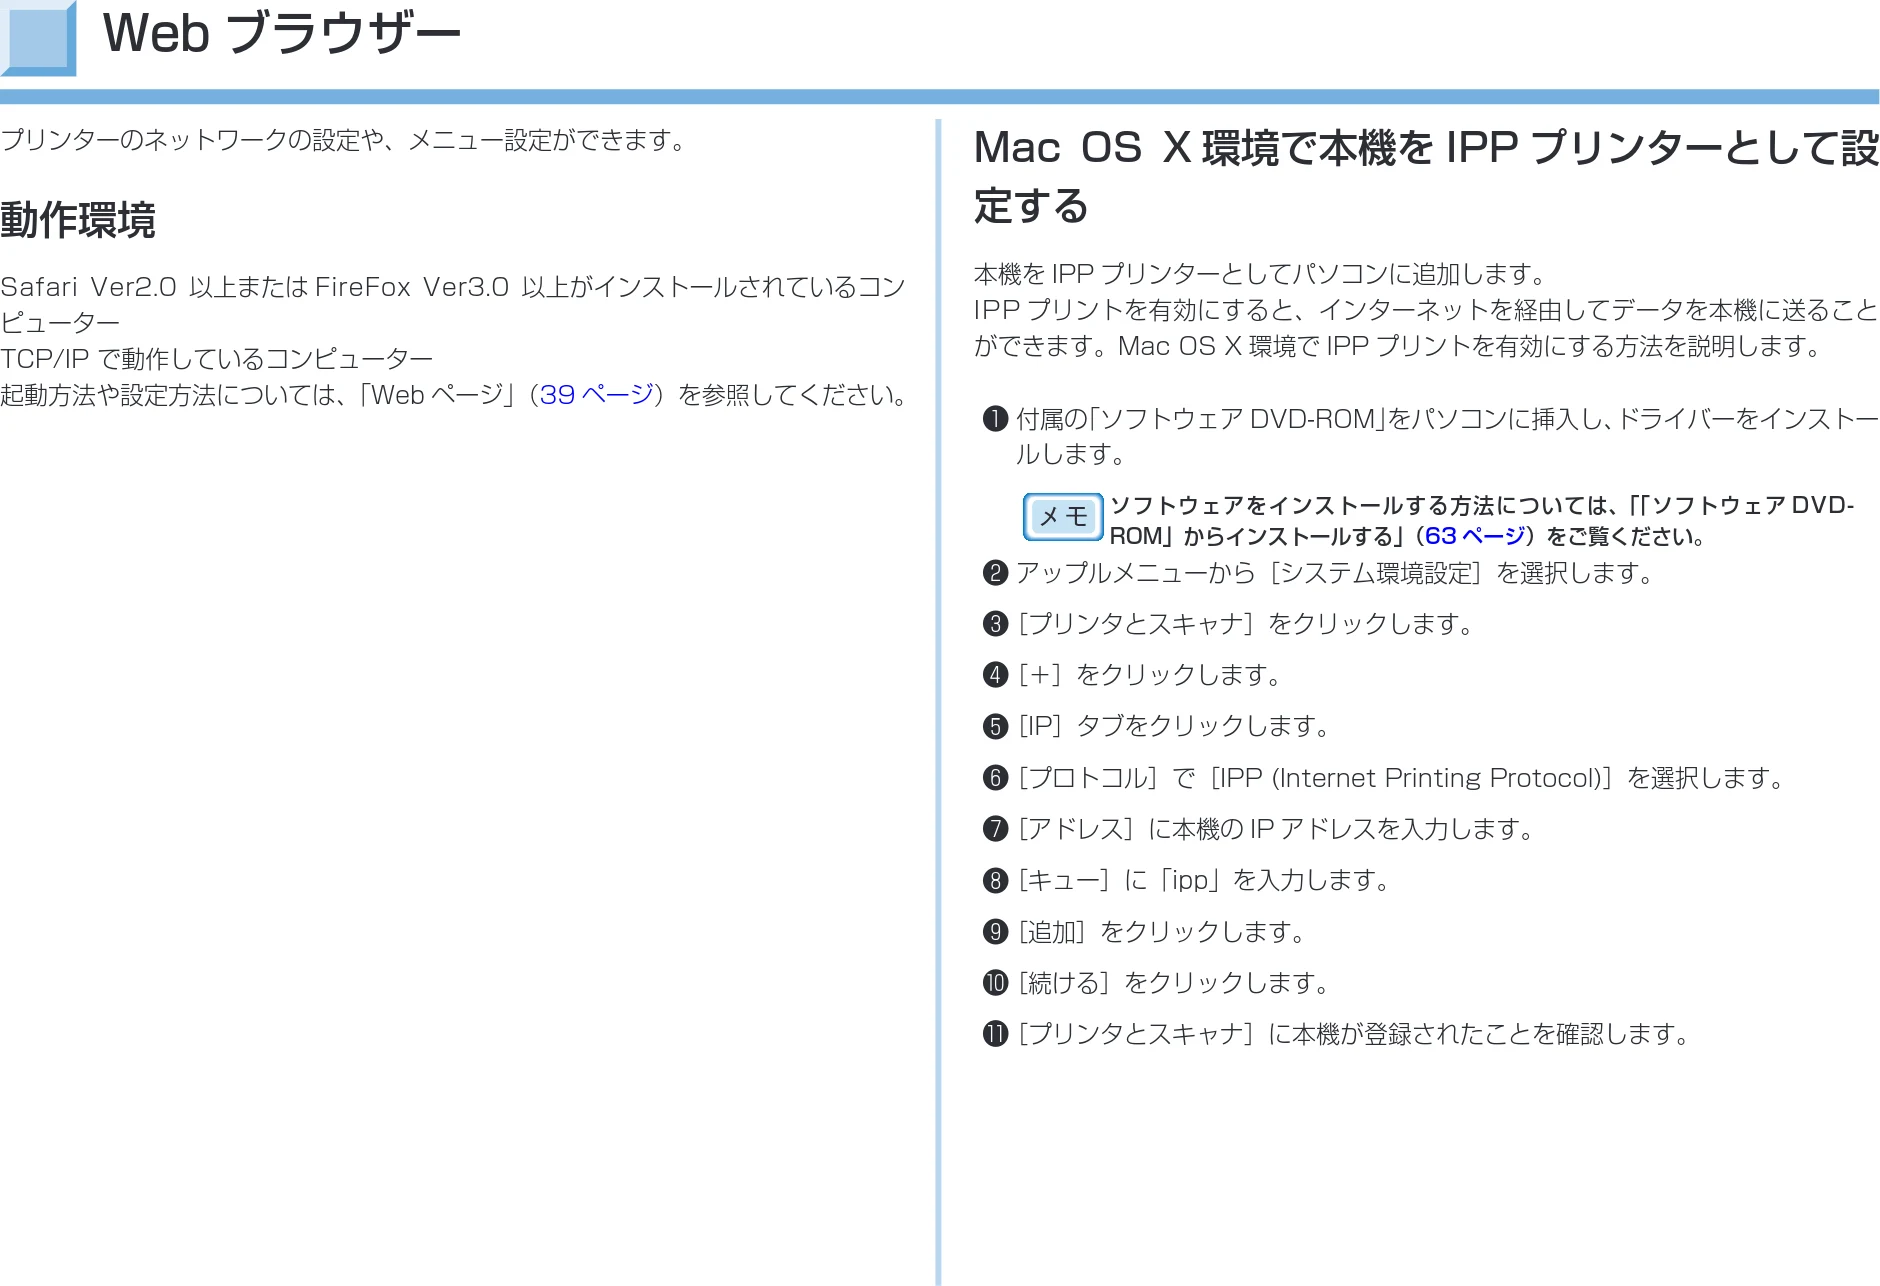This screenshot has height=1286, width=1880.
Task: Click step 3 about プリンタとスキャナ をクリック
Action: pos(1228,624)
